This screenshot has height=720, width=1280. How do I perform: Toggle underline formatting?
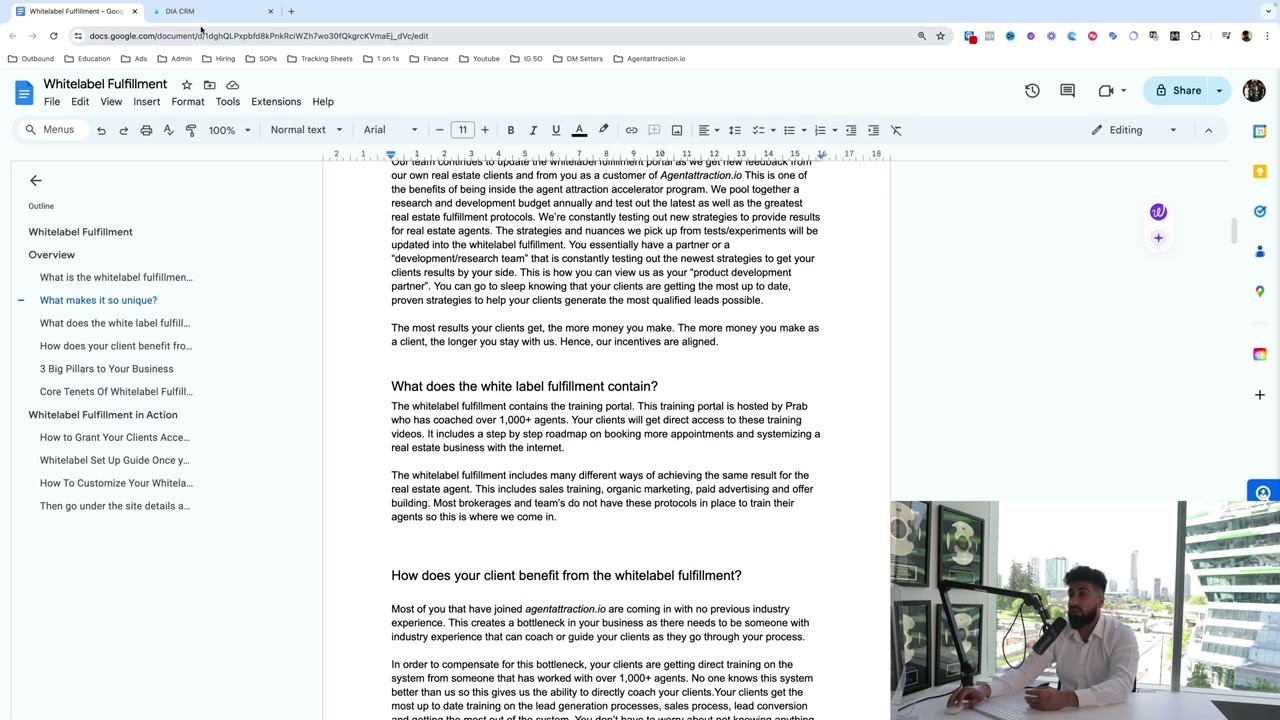coord(556,130)
